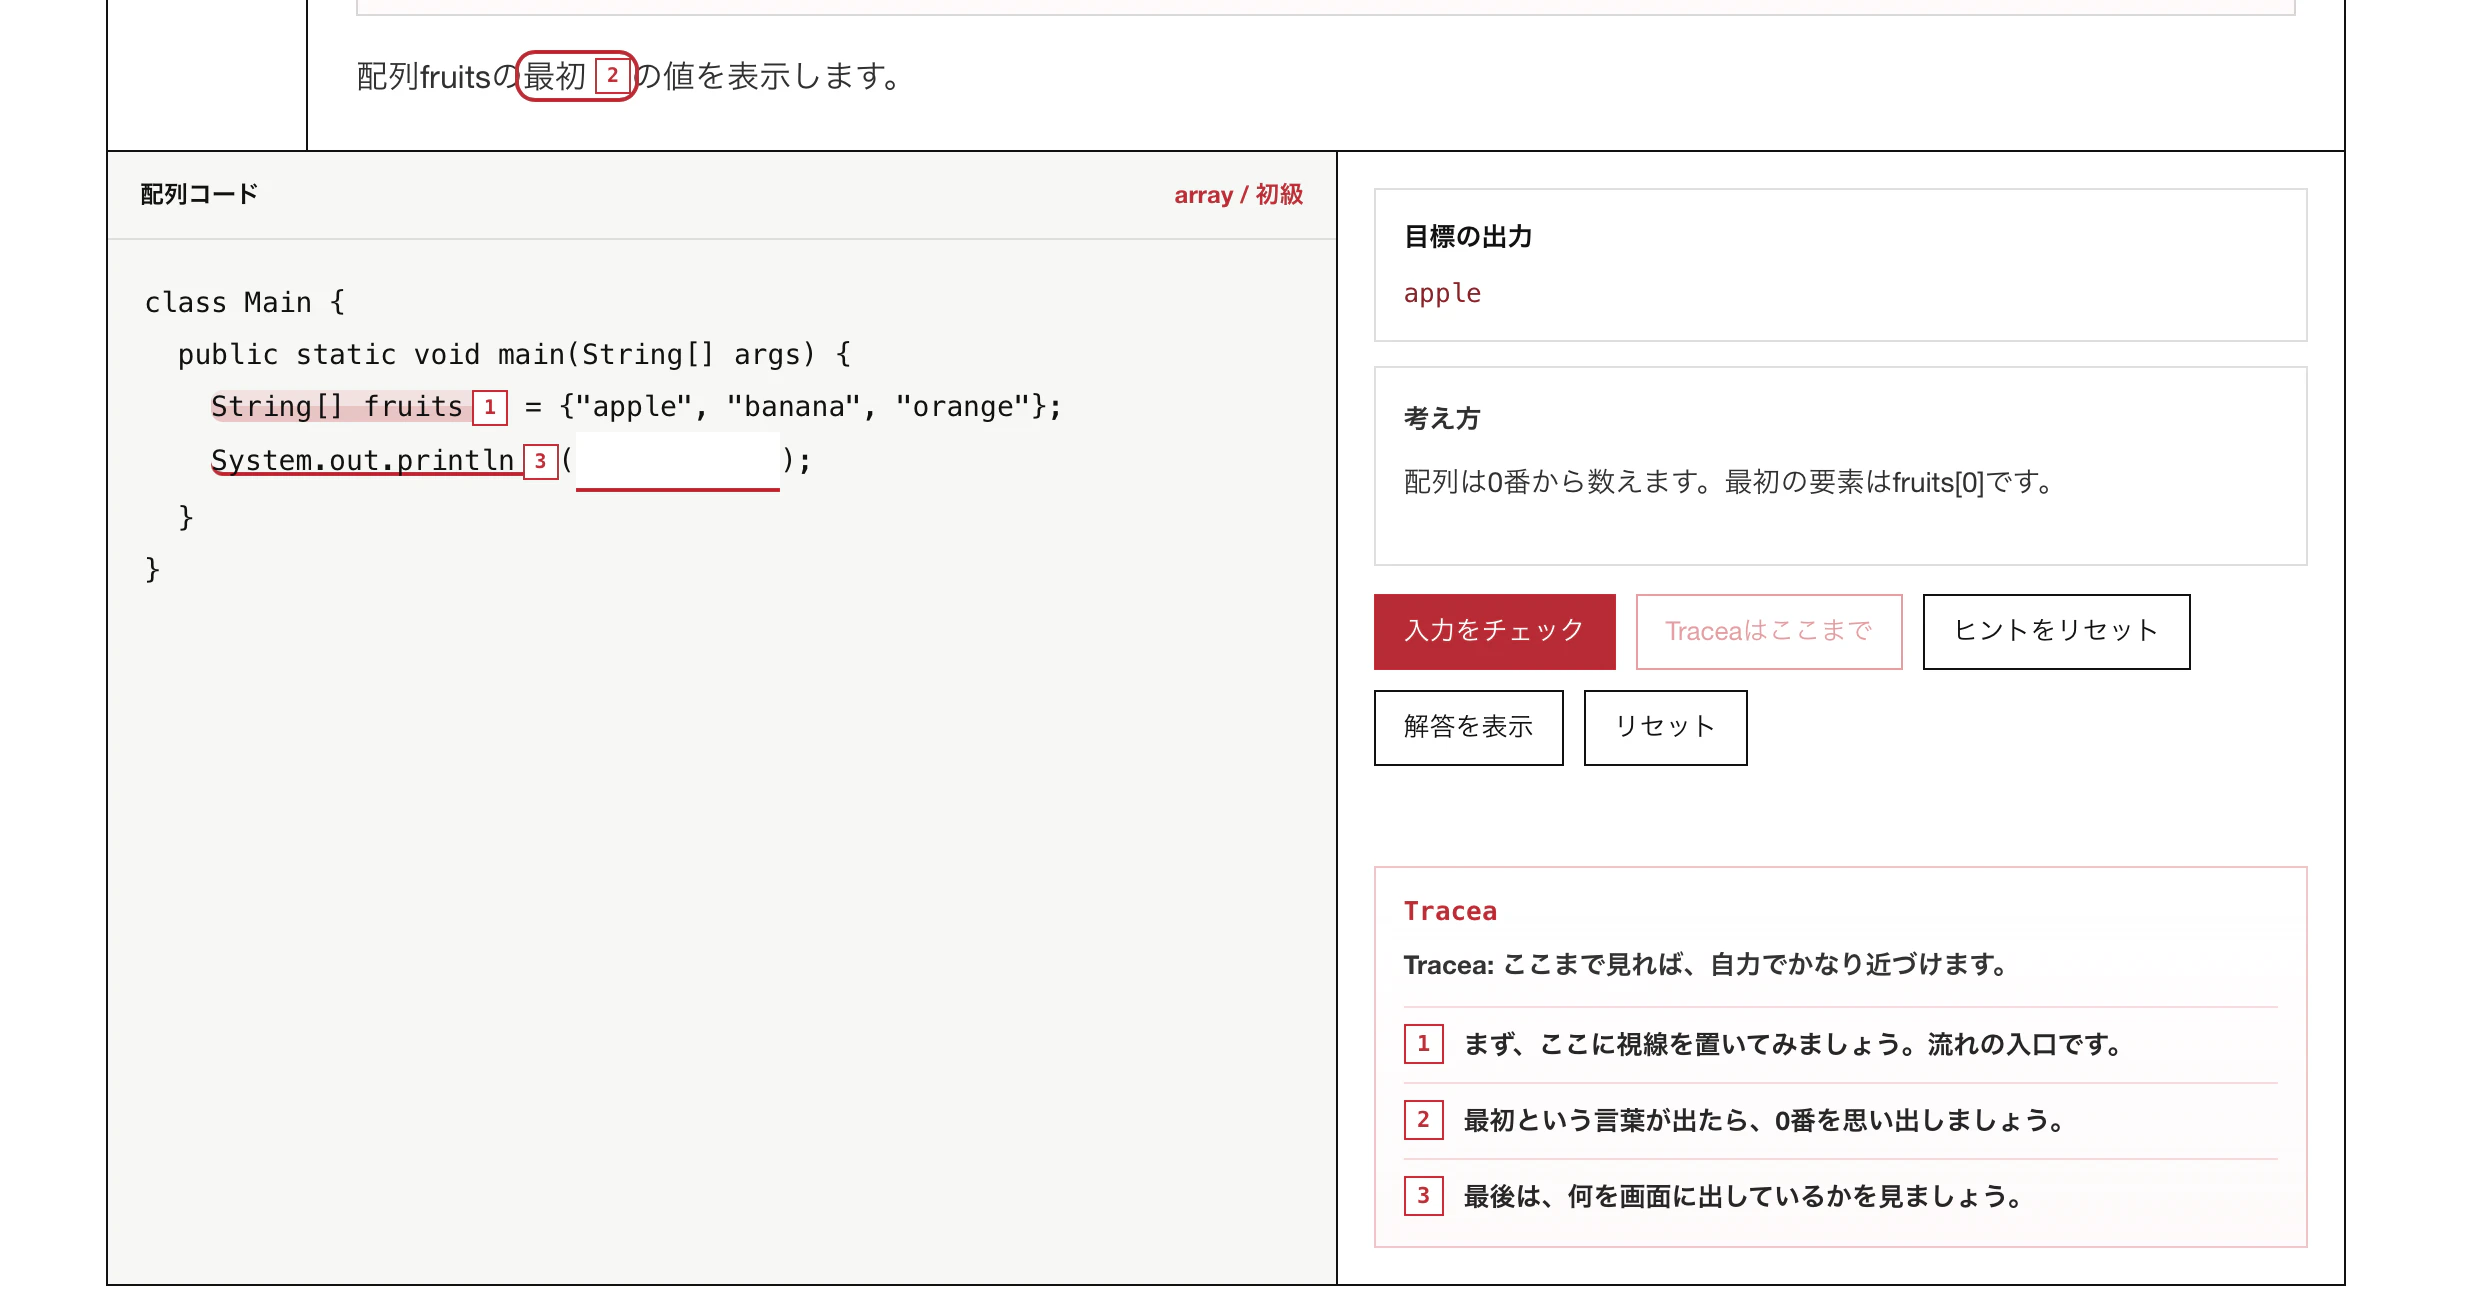Click number 1 icon in Tracea hint list
2488x1306 pixels.
(1423, 1044)
